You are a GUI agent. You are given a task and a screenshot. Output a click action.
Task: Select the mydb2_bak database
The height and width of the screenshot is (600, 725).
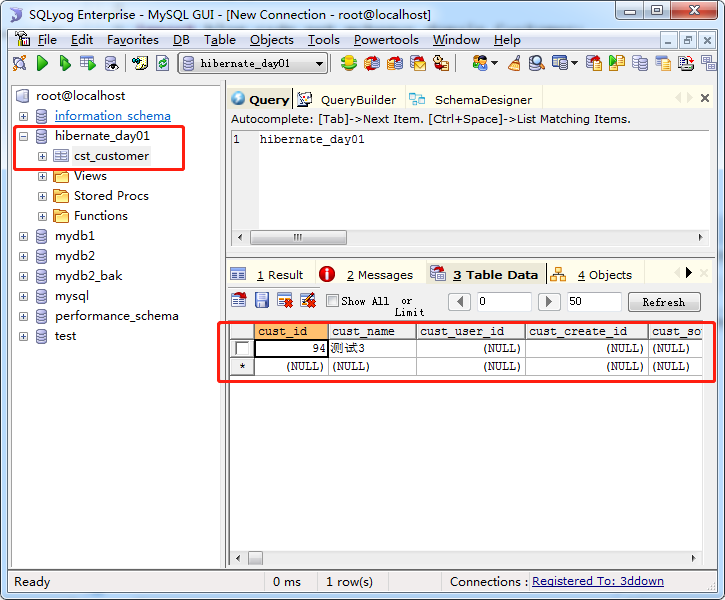pyautogui.click(x=88, y=276)
